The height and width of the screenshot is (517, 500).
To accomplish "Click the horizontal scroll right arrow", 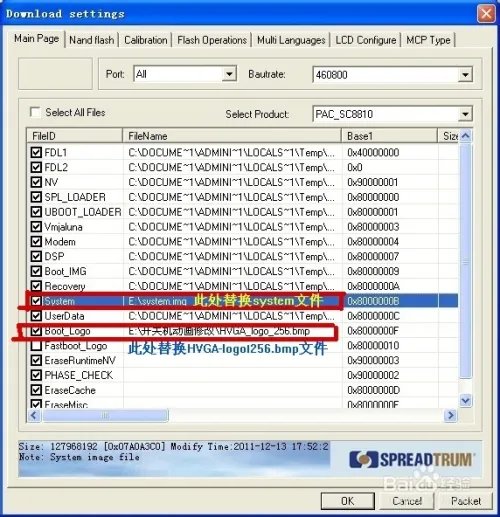I will 450,415.
